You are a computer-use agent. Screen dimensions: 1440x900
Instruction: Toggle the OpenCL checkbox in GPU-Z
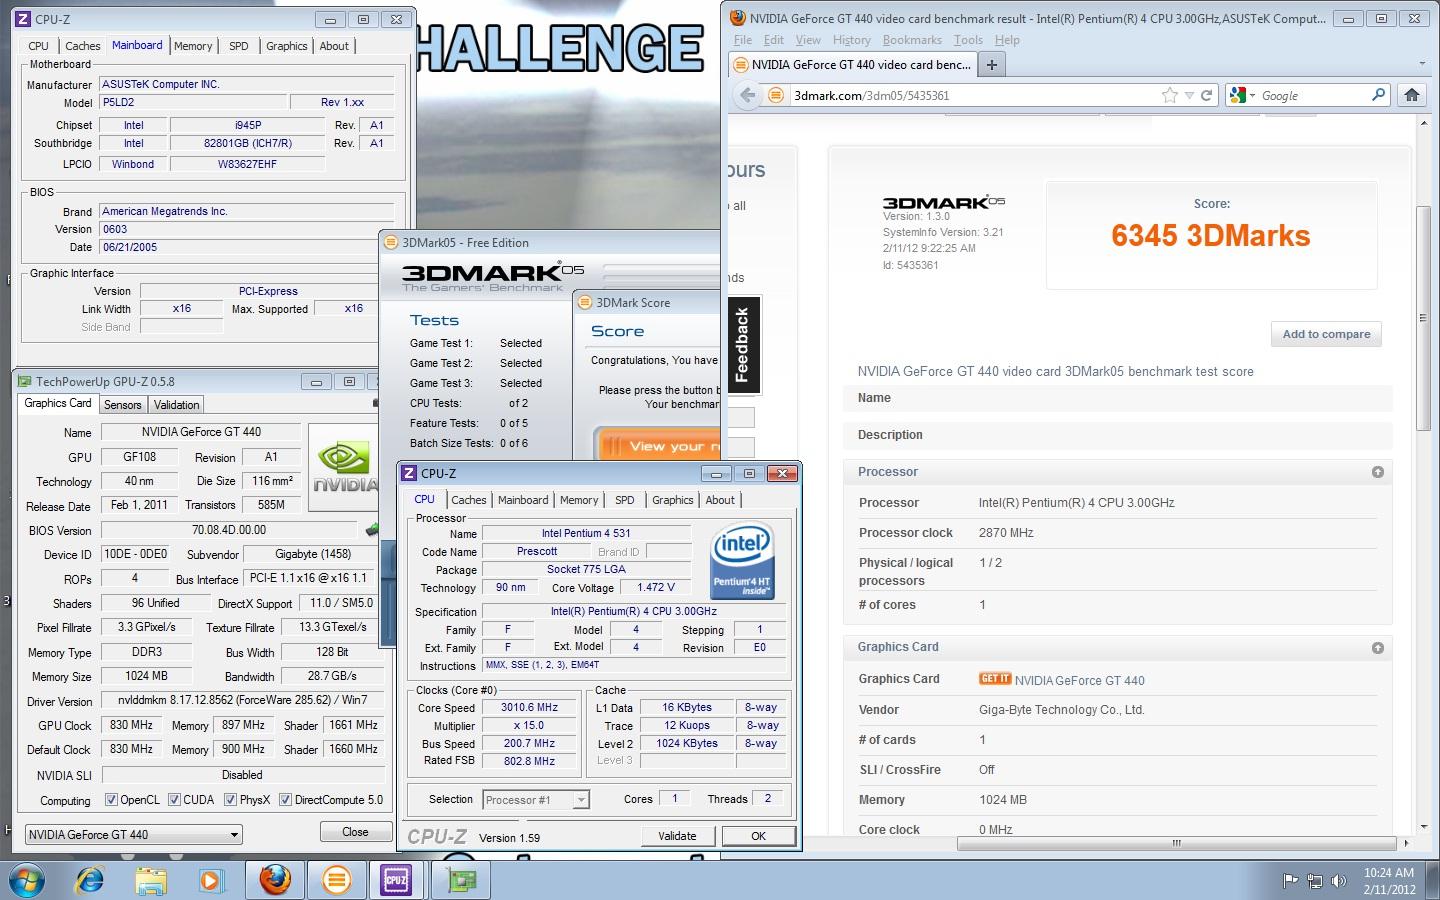(x=111, y=800)
